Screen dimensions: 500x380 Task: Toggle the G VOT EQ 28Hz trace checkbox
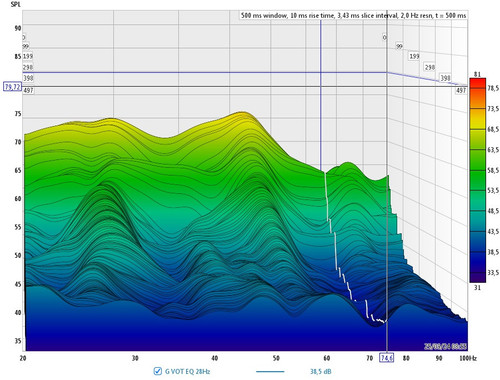pos(158,371)
